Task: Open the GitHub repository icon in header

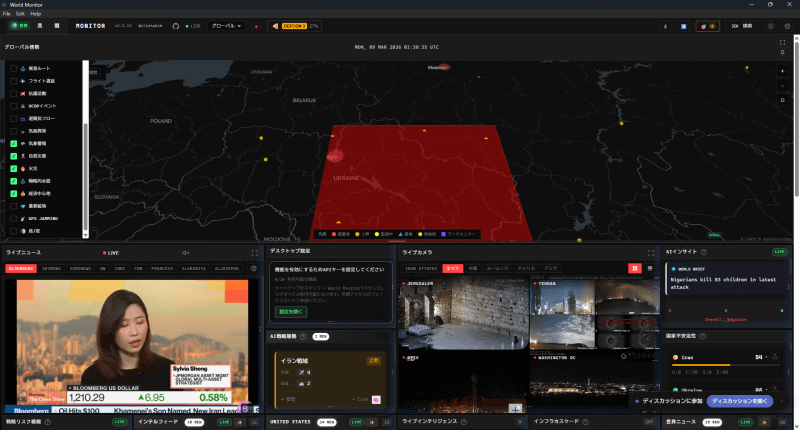Action: pos(176,26)
